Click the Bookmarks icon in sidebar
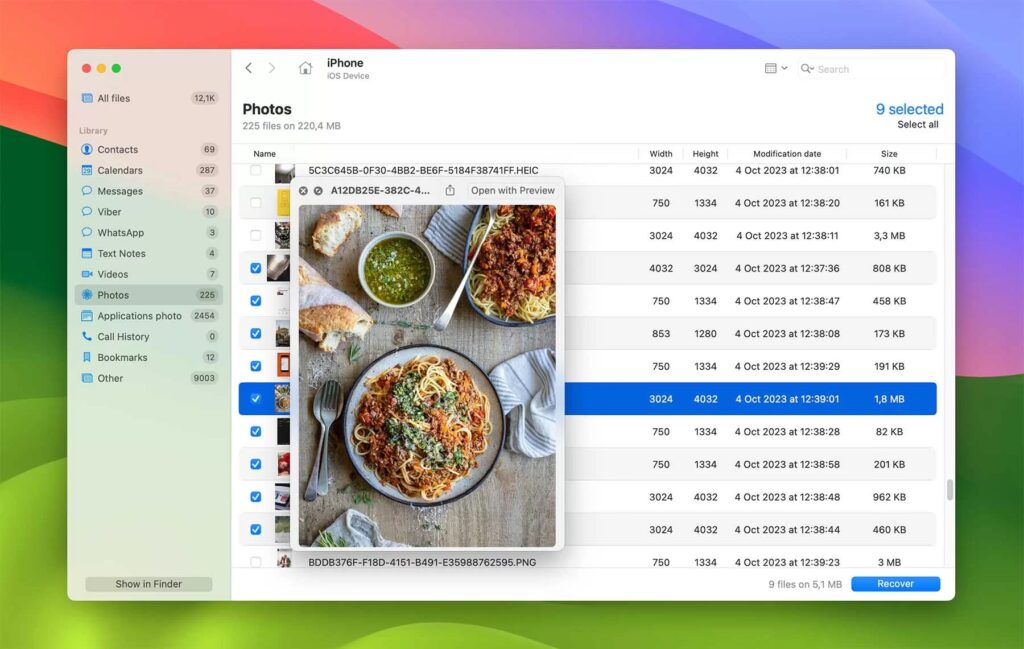 tap(87, 357)
